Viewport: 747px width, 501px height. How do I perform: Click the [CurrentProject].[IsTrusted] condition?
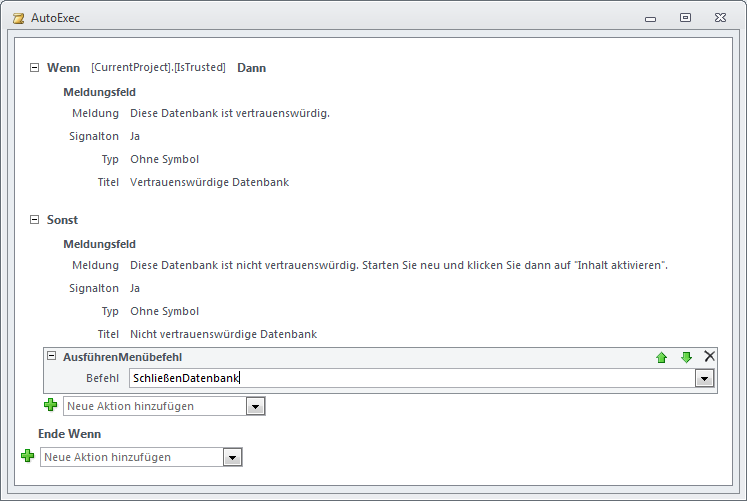pyautogui.click(x=158, y=68)
